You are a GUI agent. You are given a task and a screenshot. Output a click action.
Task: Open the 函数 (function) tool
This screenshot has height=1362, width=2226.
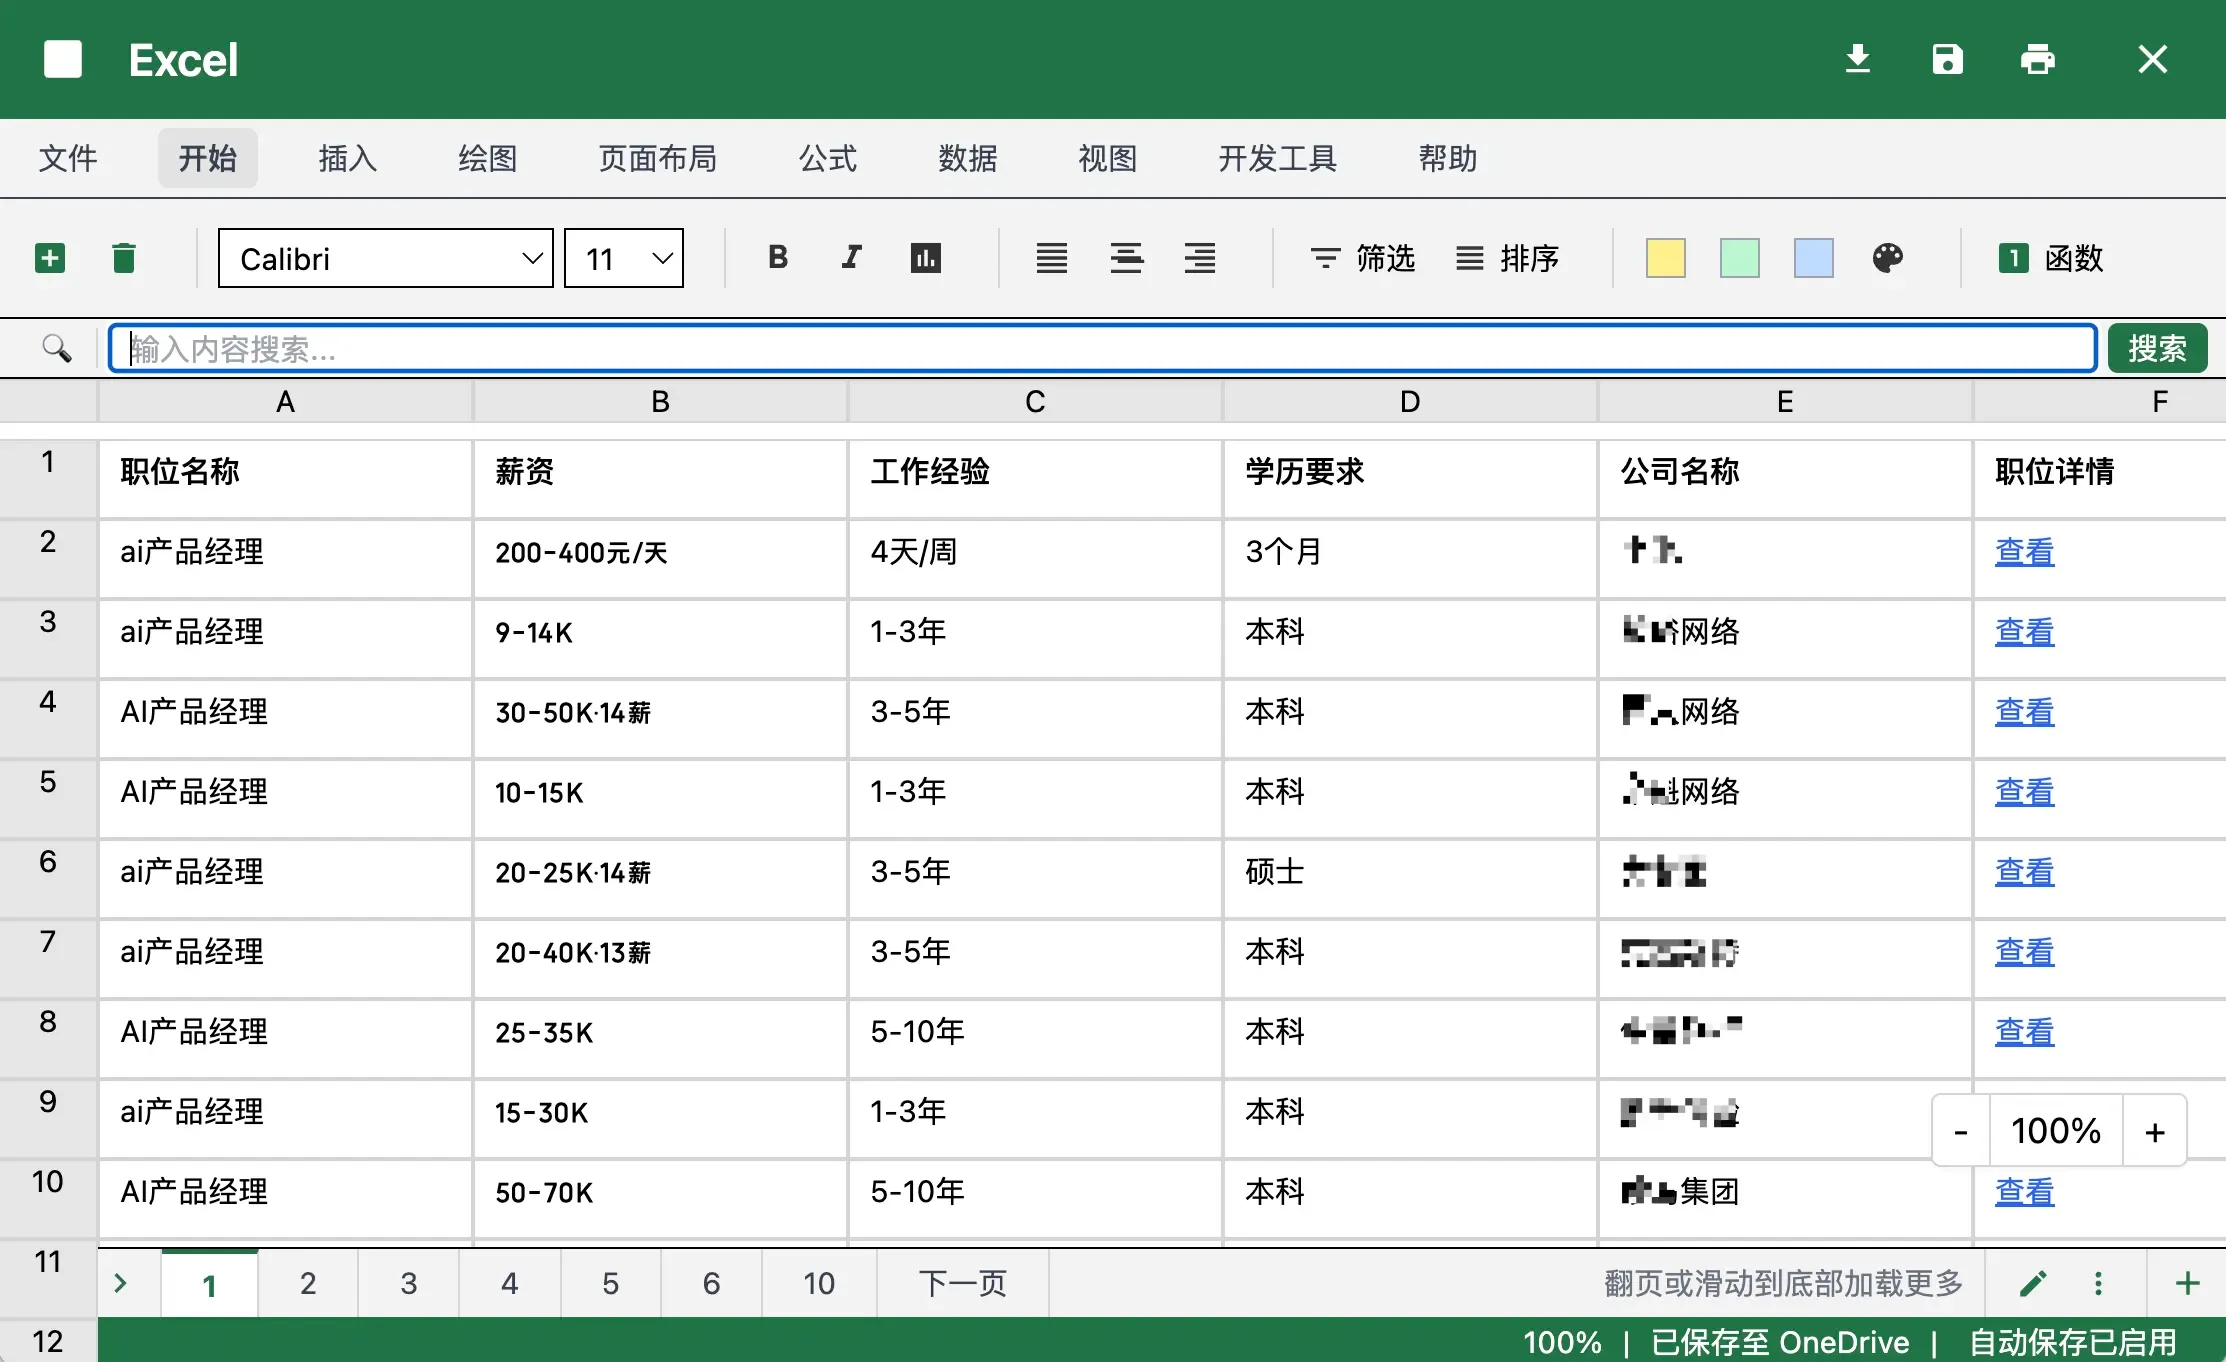(2052, 257)
